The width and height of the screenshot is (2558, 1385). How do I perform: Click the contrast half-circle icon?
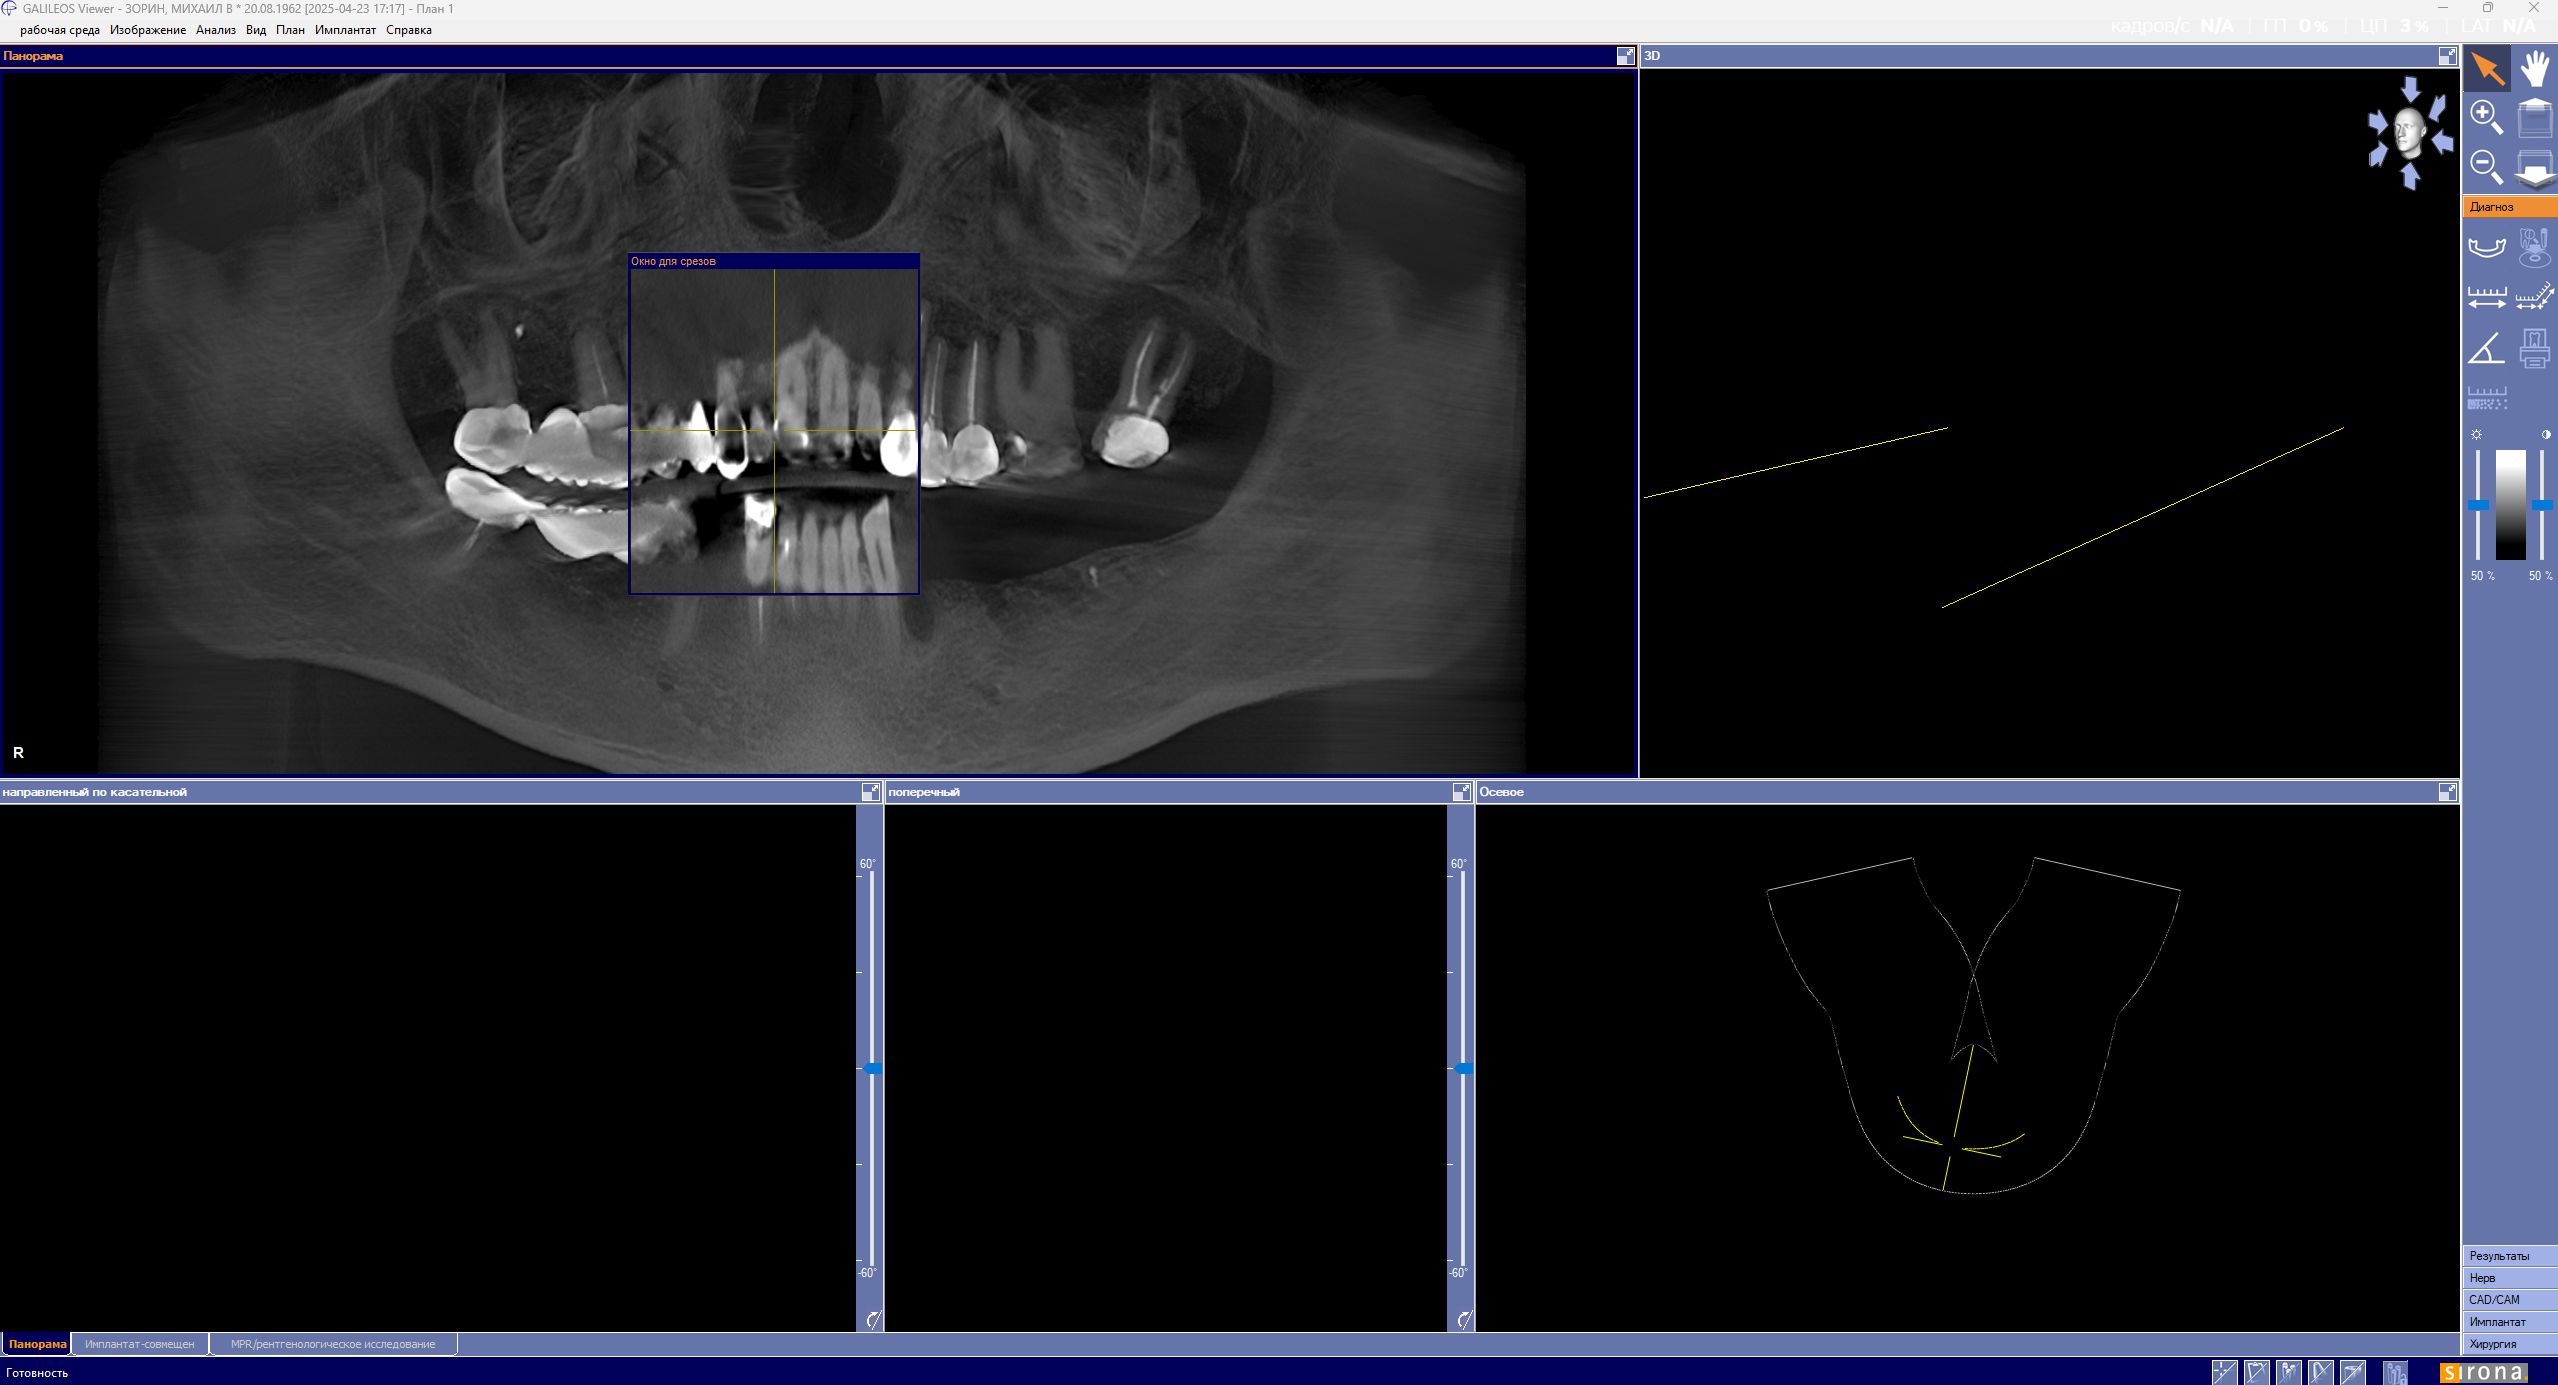(x=2545, y=435)
